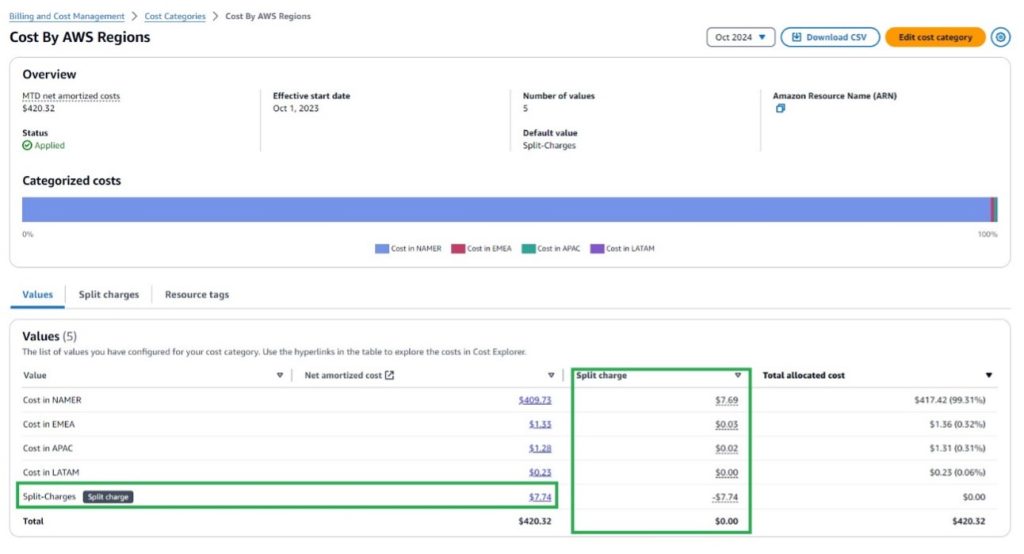This screenshot has height=554, width=1024.
Task: Open the $0.23 LATAM cost link
Action: point(540,472)
